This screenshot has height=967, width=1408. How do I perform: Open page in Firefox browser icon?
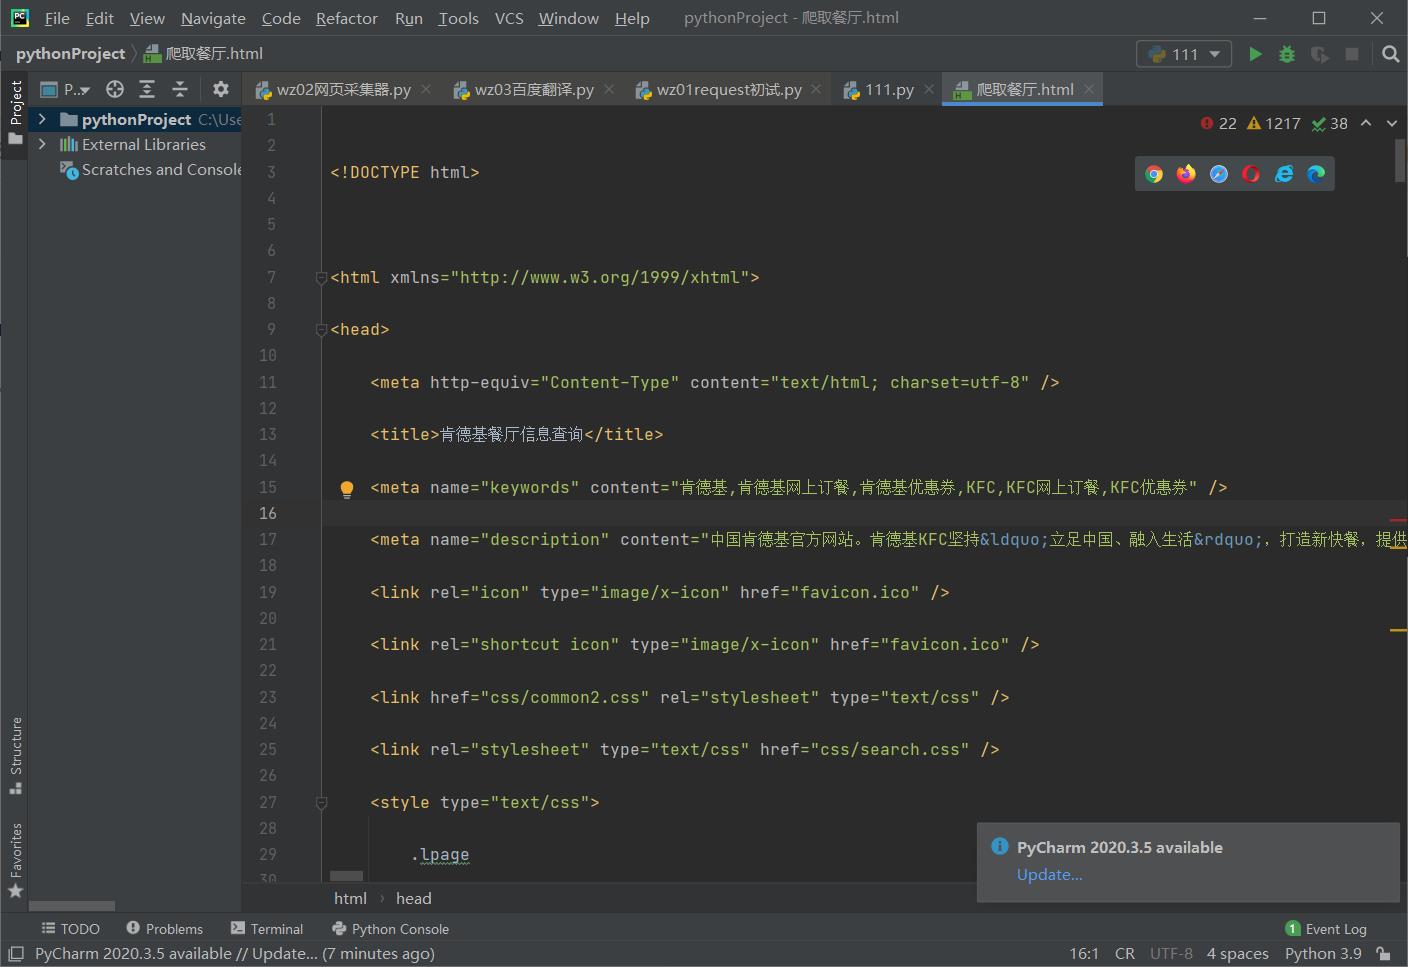coord(1186,174)
